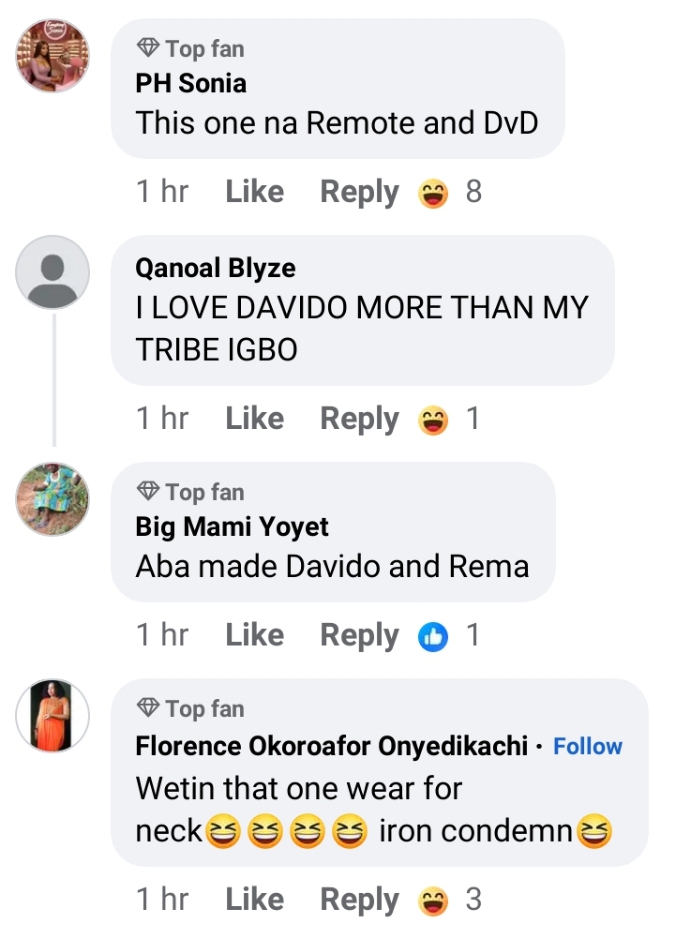This screenshot has width=675, height=928.
Task: Reply to Qanoal Blyze's comment
Action: click(x=359, y=419)
